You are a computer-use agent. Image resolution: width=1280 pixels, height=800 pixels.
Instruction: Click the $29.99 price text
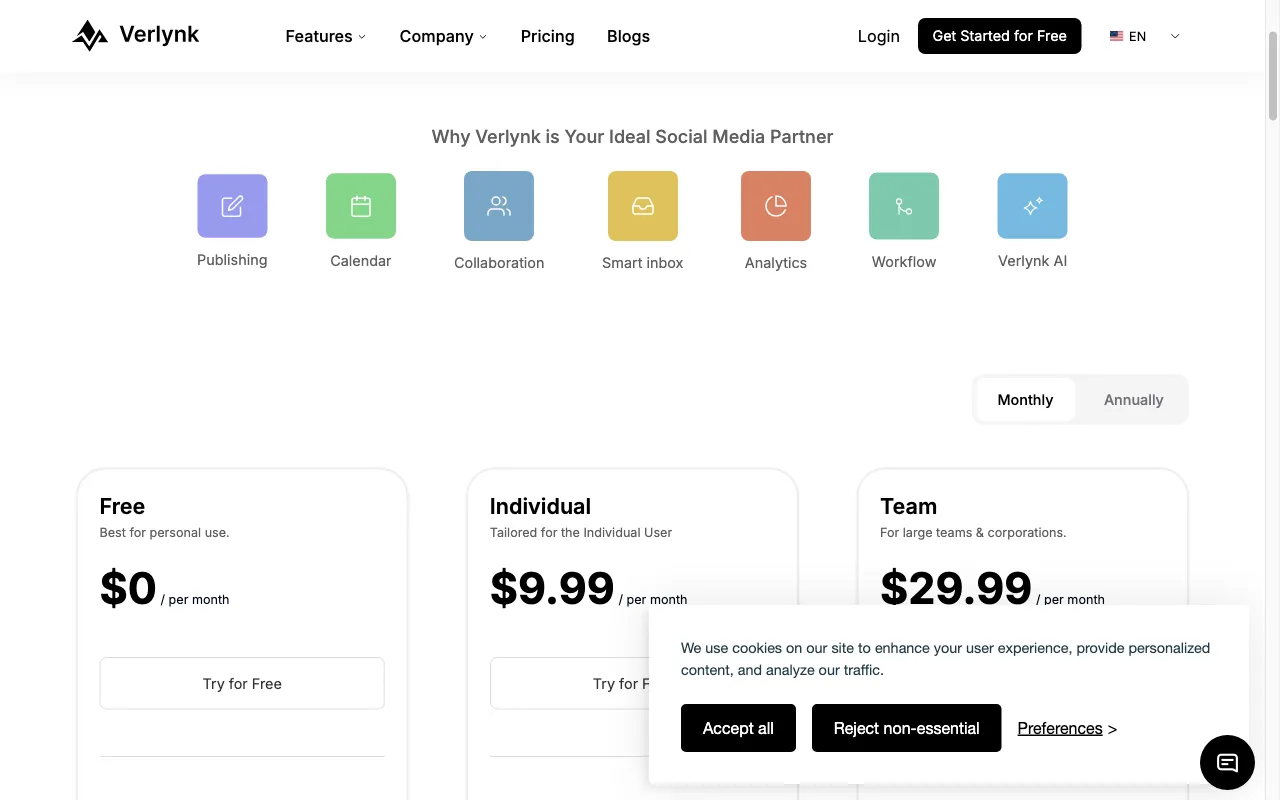click(956, 587)
